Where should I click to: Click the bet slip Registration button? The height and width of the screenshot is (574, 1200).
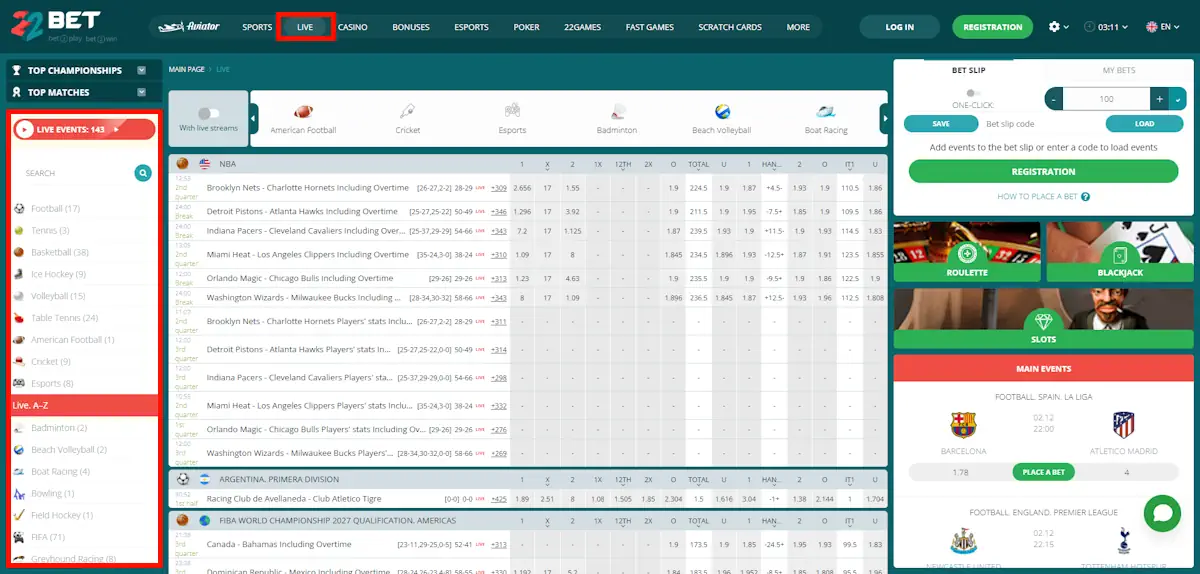1043,171
